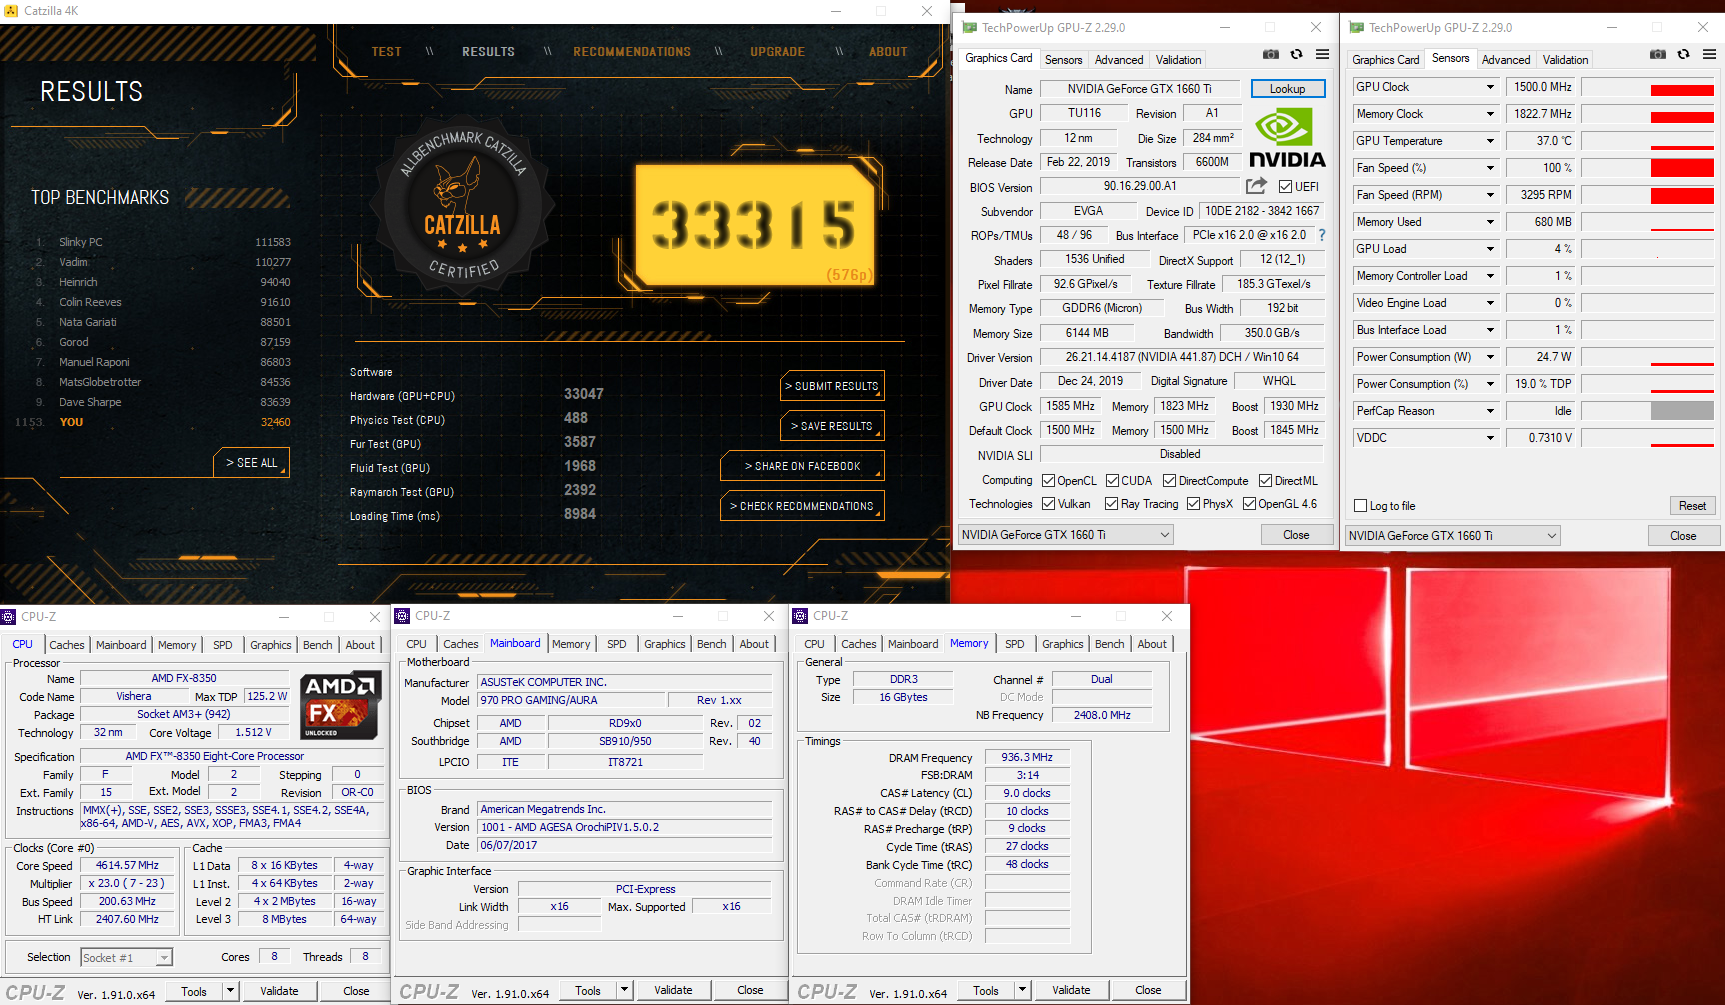Switch to SPD tab in CPU-Z Memory window
The width and height of the screenshot is (1725, 1005).
click(1014, 644)
